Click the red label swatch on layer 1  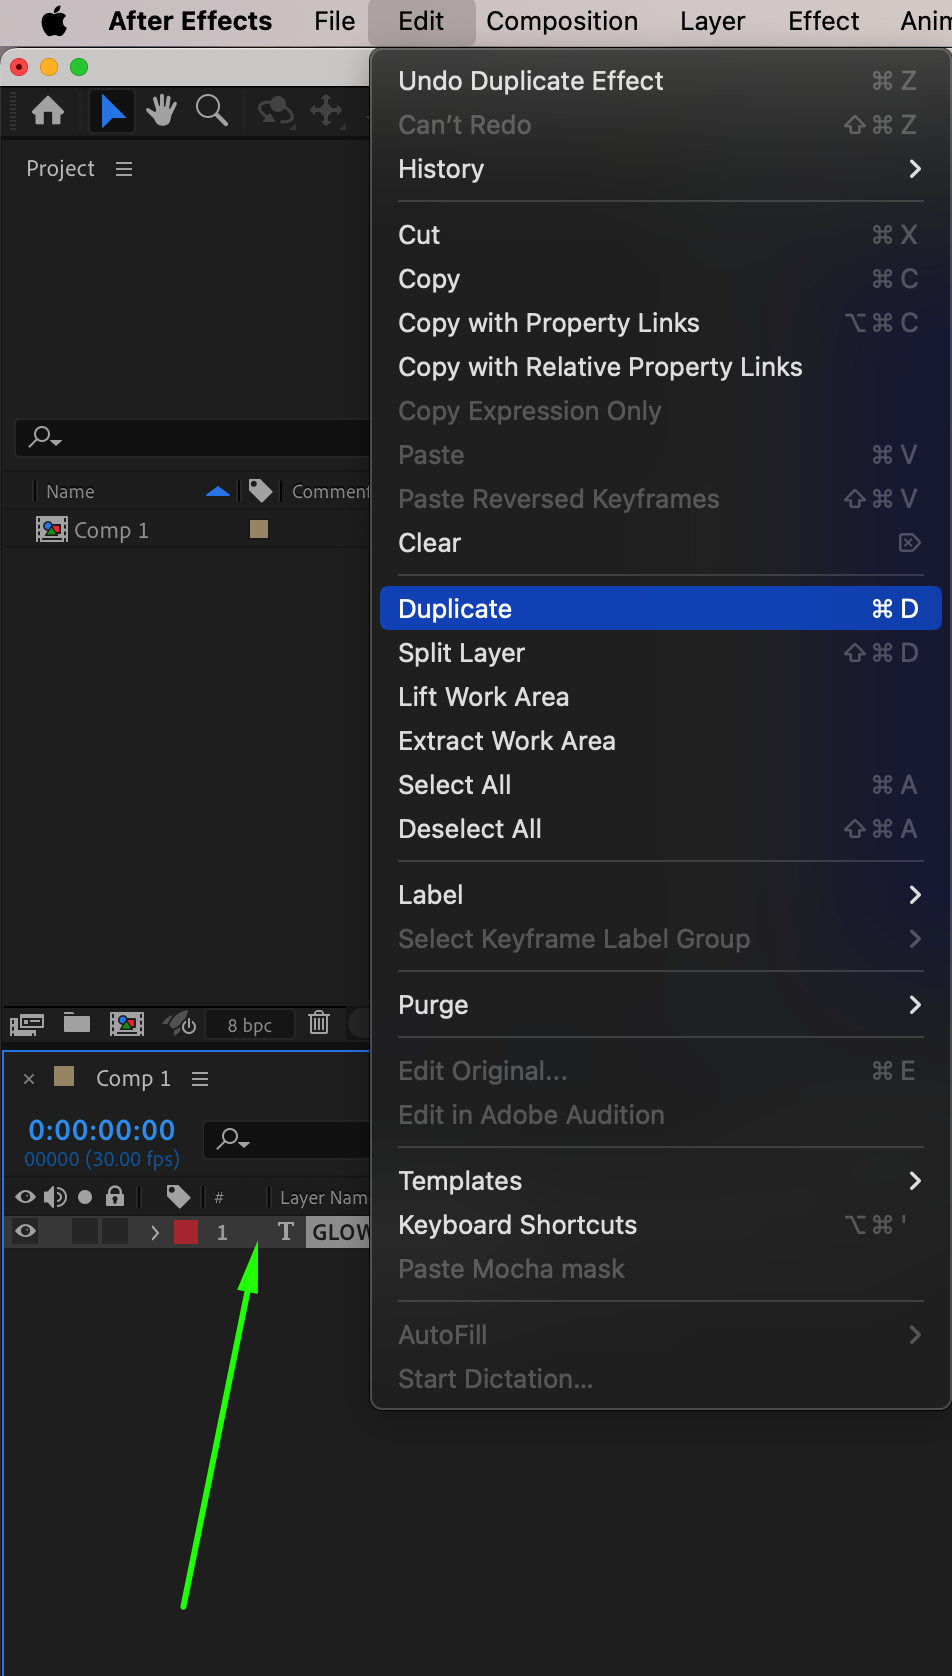click(186, 1232)
